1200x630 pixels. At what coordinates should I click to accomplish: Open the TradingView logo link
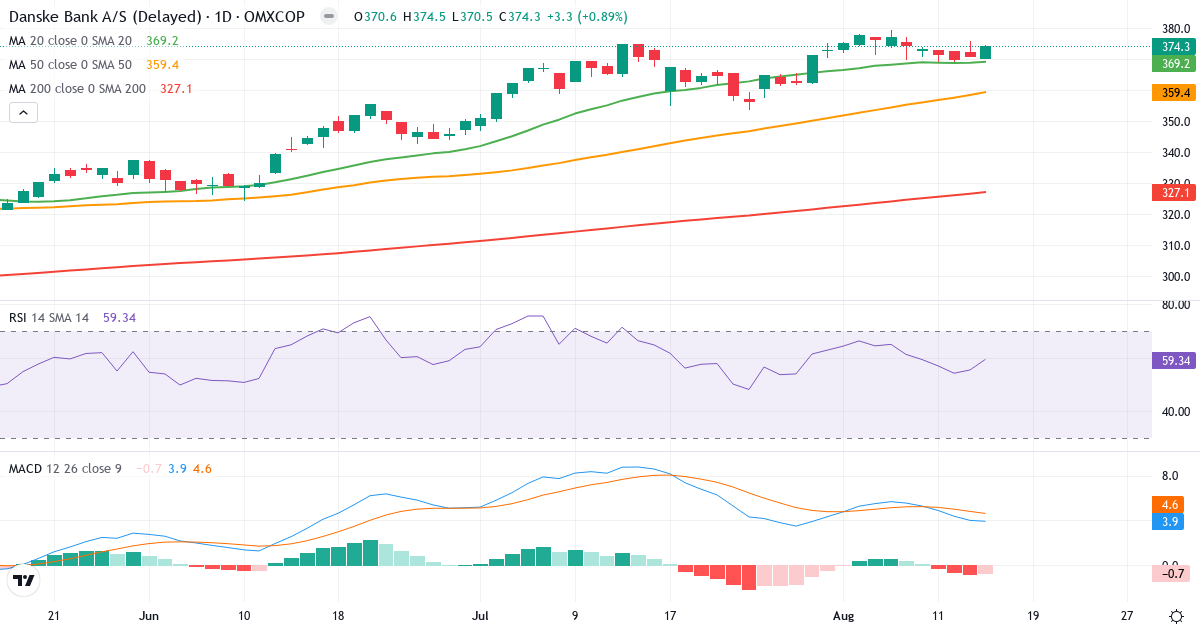point(25,580)
